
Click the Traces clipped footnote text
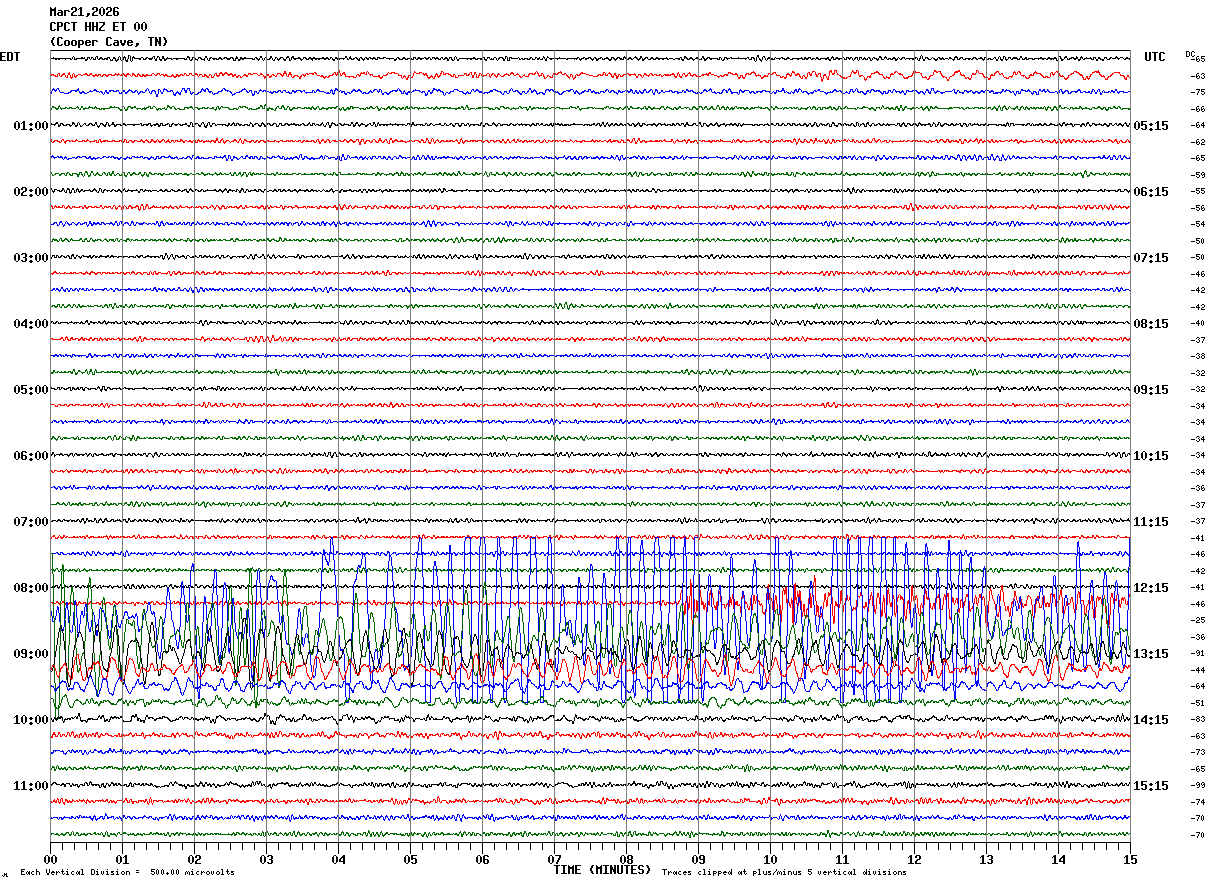(x=784, y=873)
